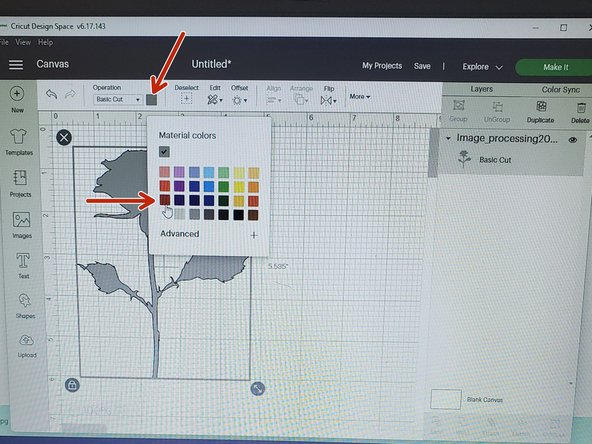Click the New project plus icon

pos(17,94)
